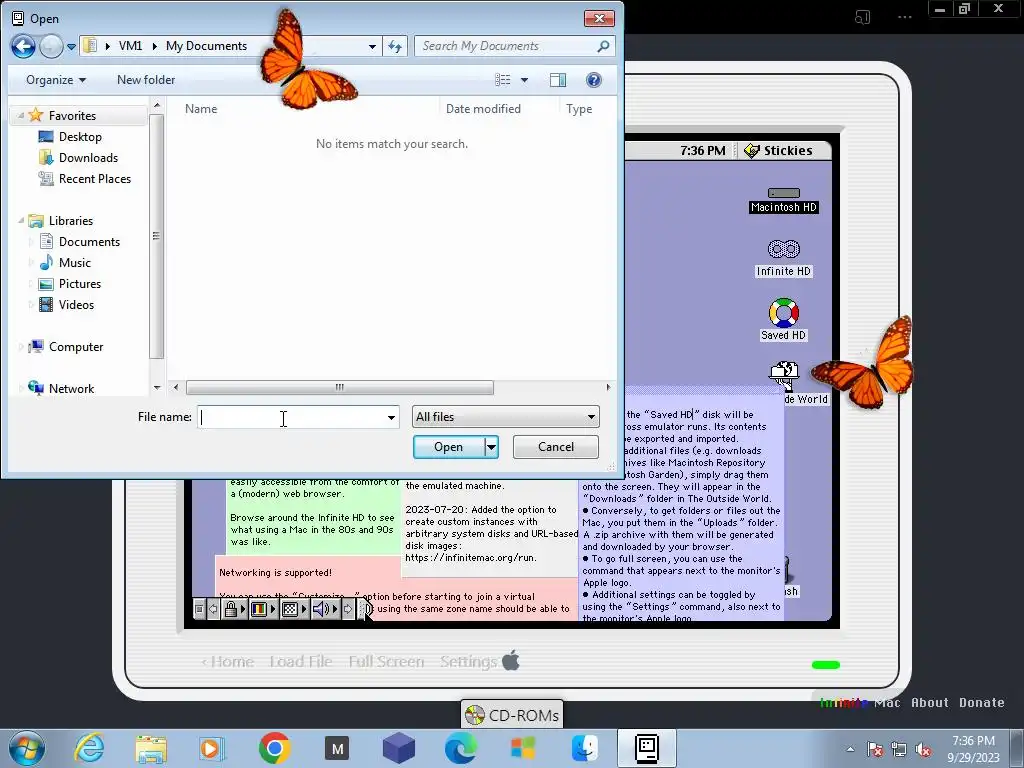Select Downloads under Favorites
Screen dimensions: 1024x768
click(x=88, y=157)
